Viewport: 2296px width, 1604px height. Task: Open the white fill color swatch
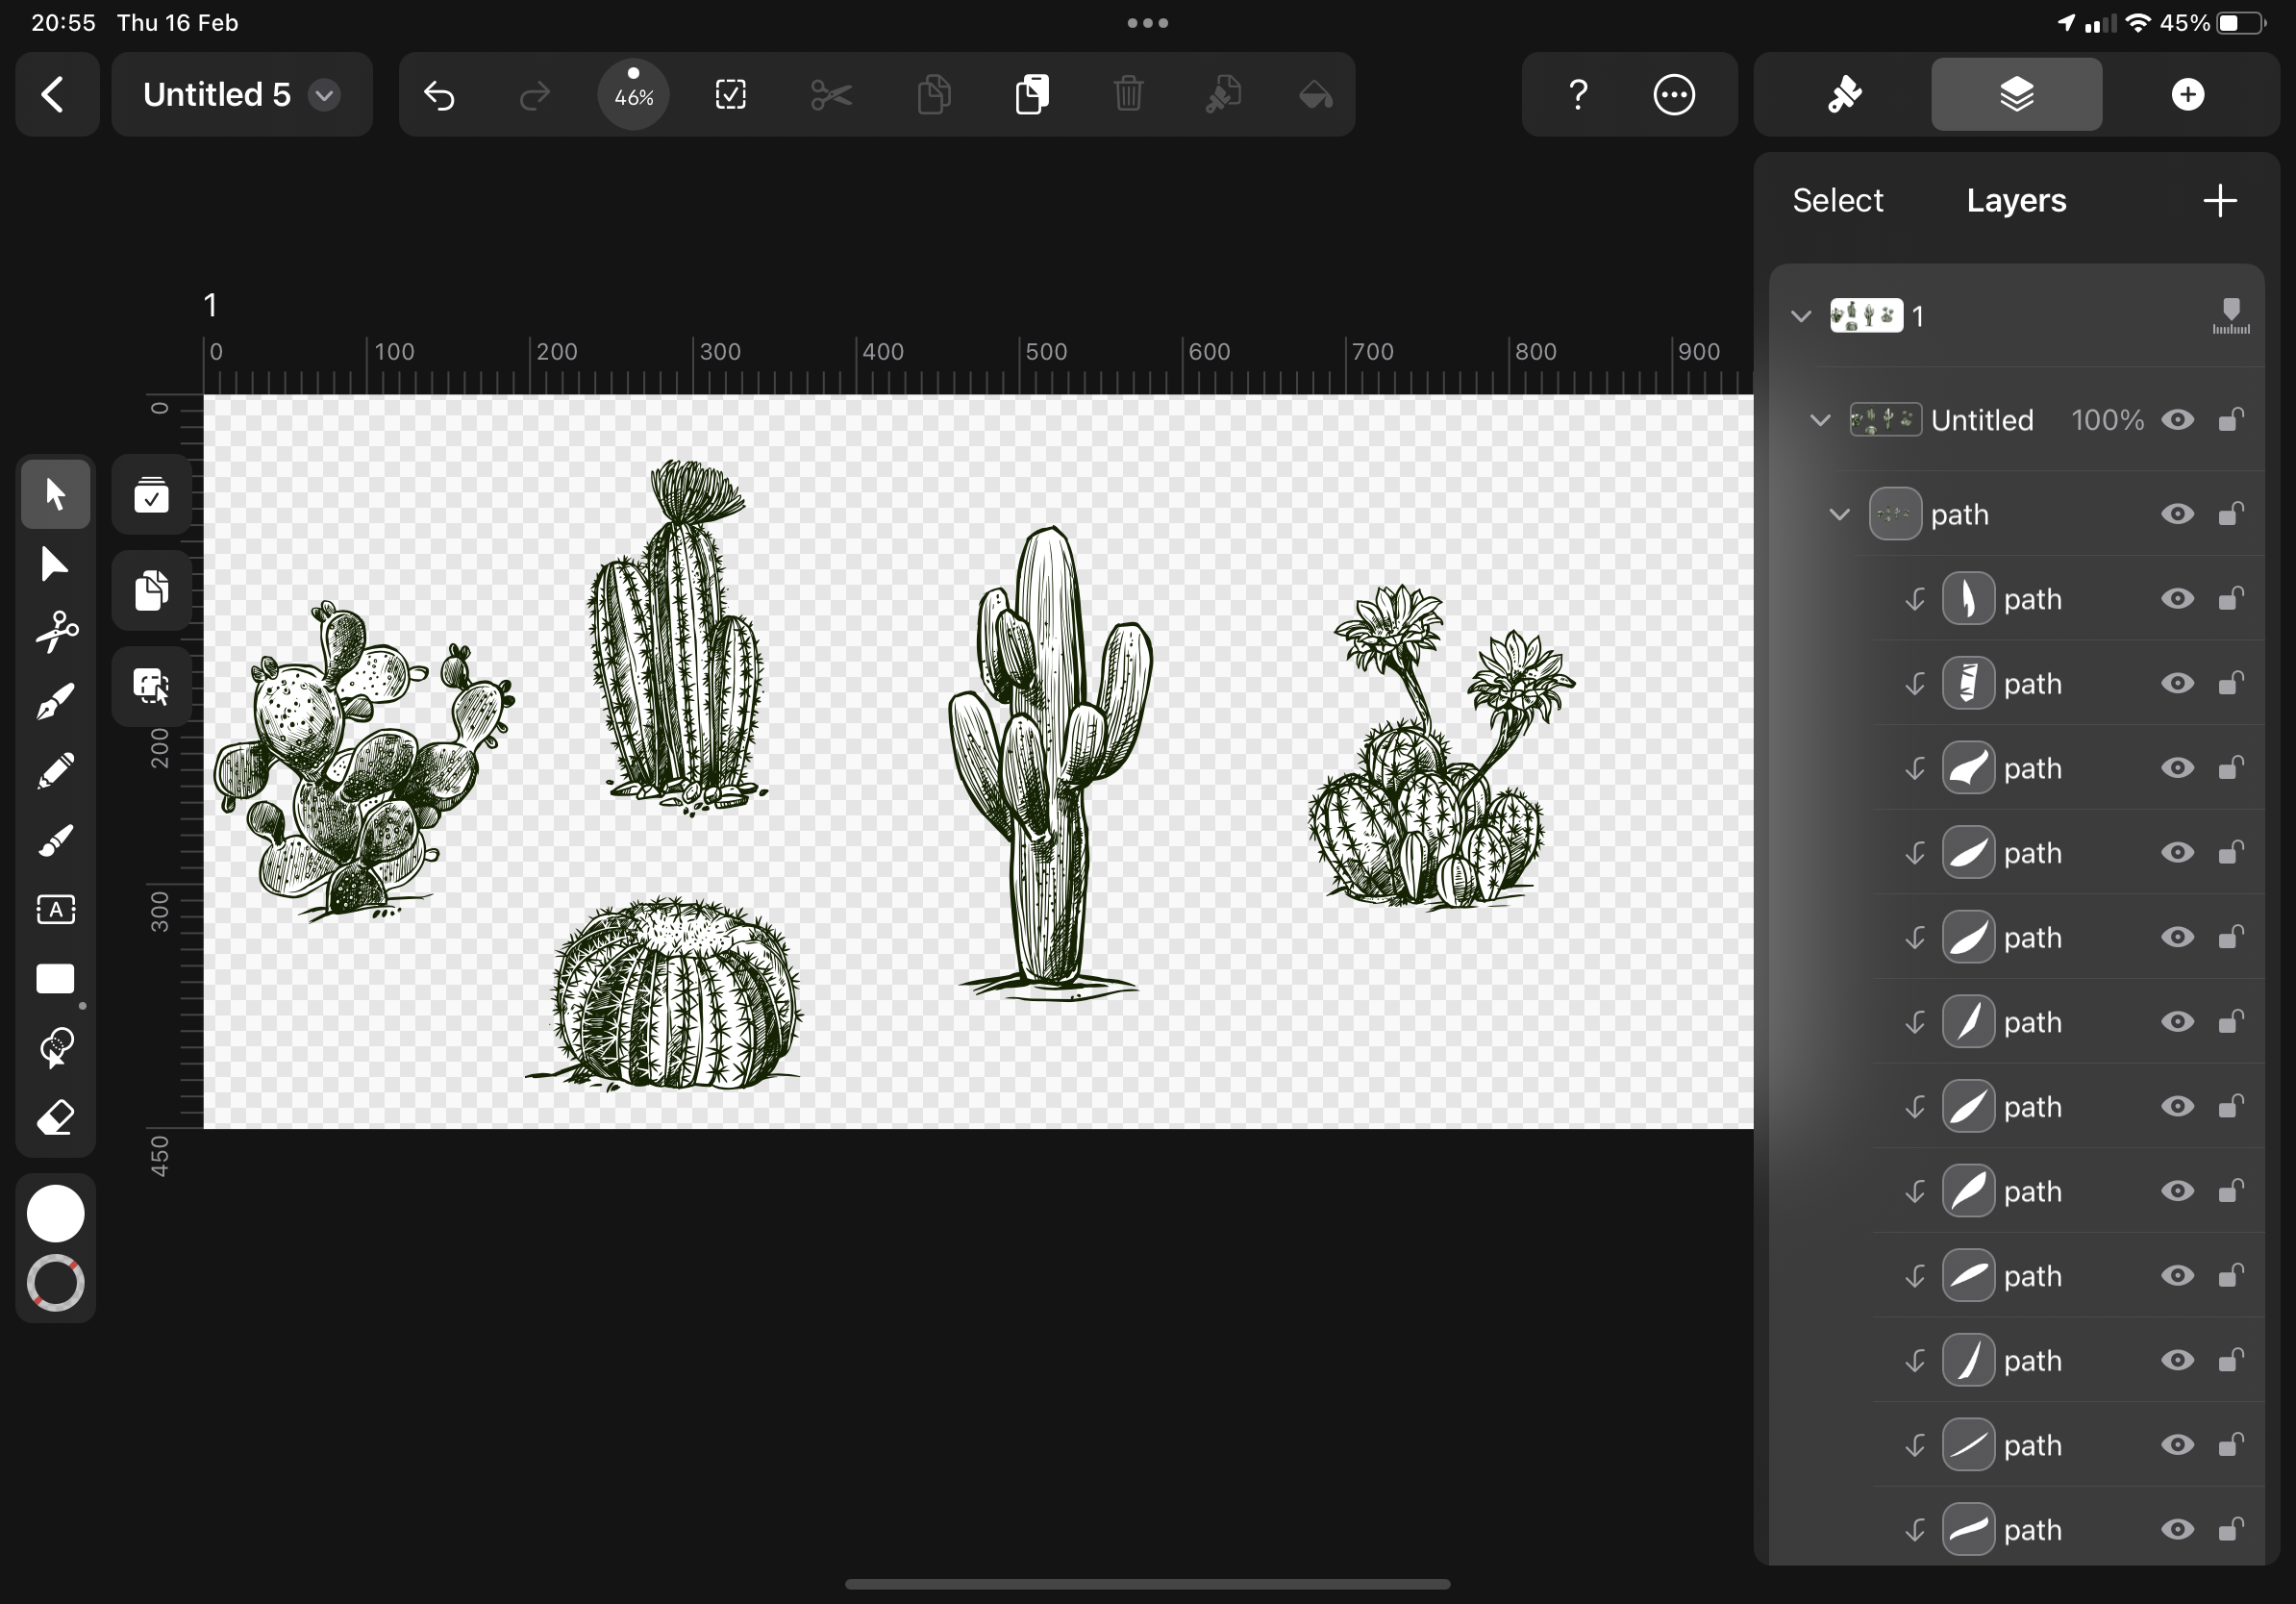[x=56, y=1213]
